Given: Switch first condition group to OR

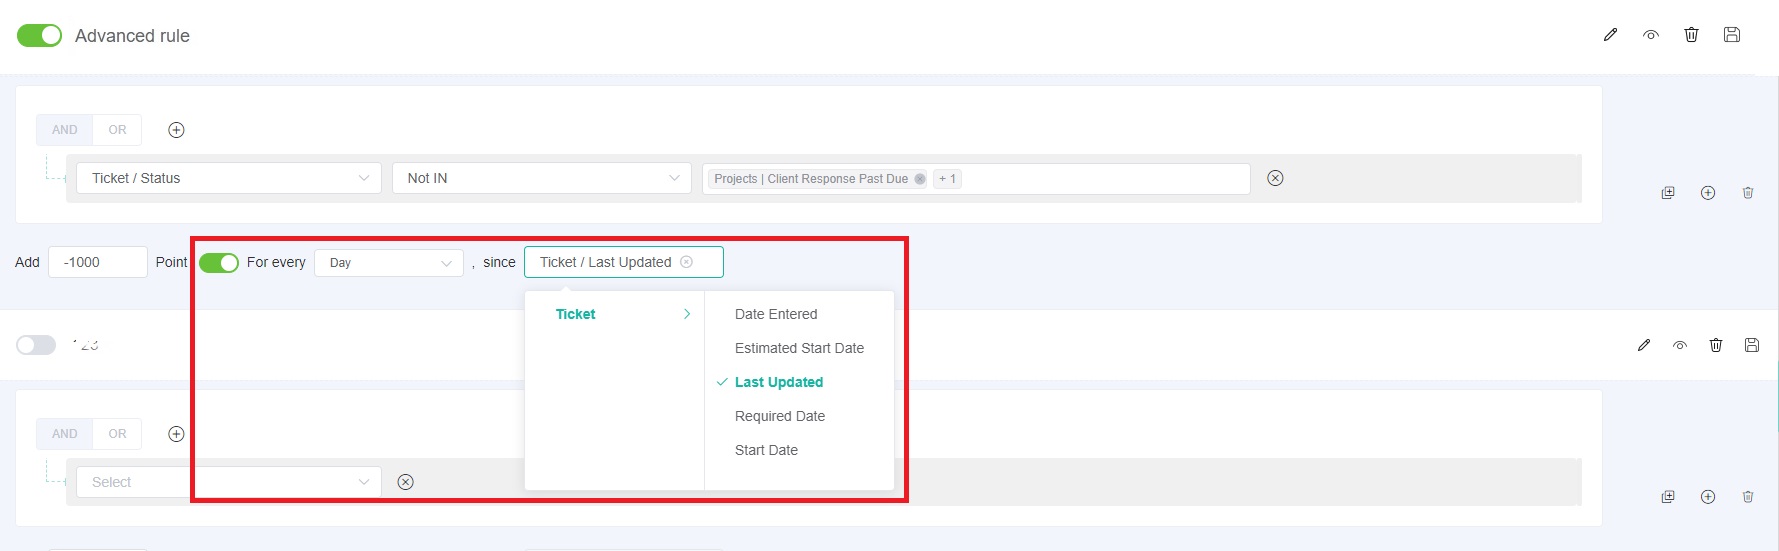Looking at the screenshot, I should point(117,130).
